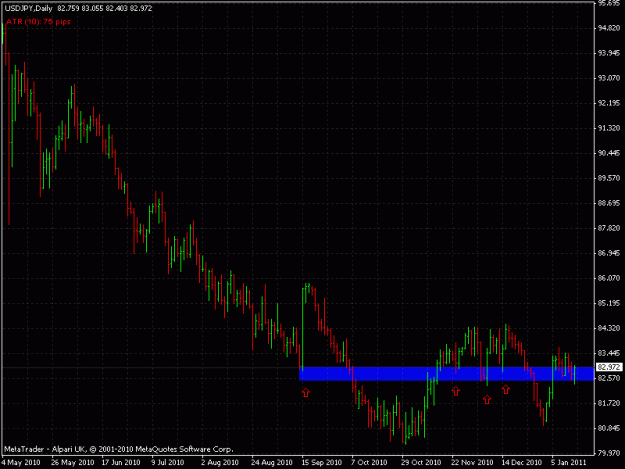The width and height of the screenshot is (625, 469).
Task: Click the 4 May 2010 date label
Action: [x=21, y=463]
